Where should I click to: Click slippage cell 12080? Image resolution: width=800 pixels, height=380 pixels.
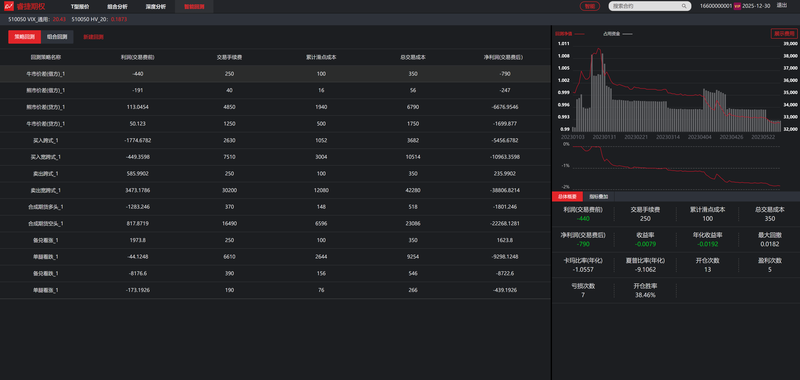coord(321,190)
